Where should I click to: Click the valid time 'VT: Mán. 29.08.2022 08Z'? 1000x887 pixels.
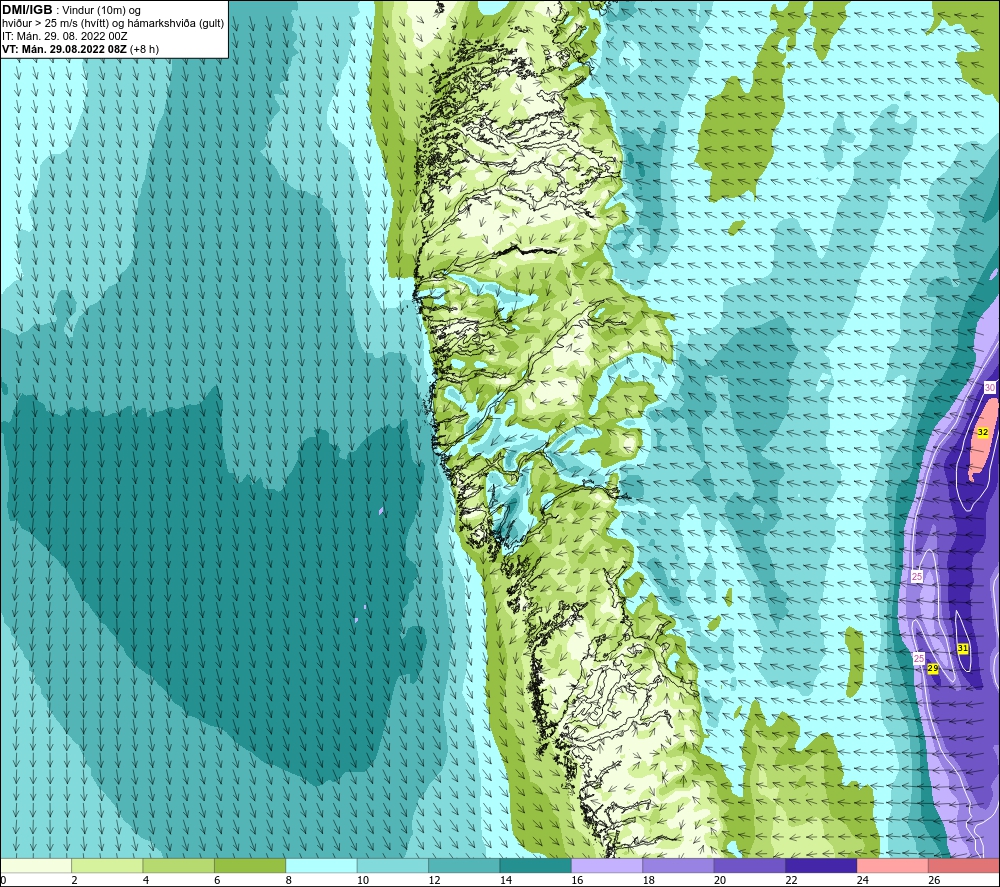[64, 49]
